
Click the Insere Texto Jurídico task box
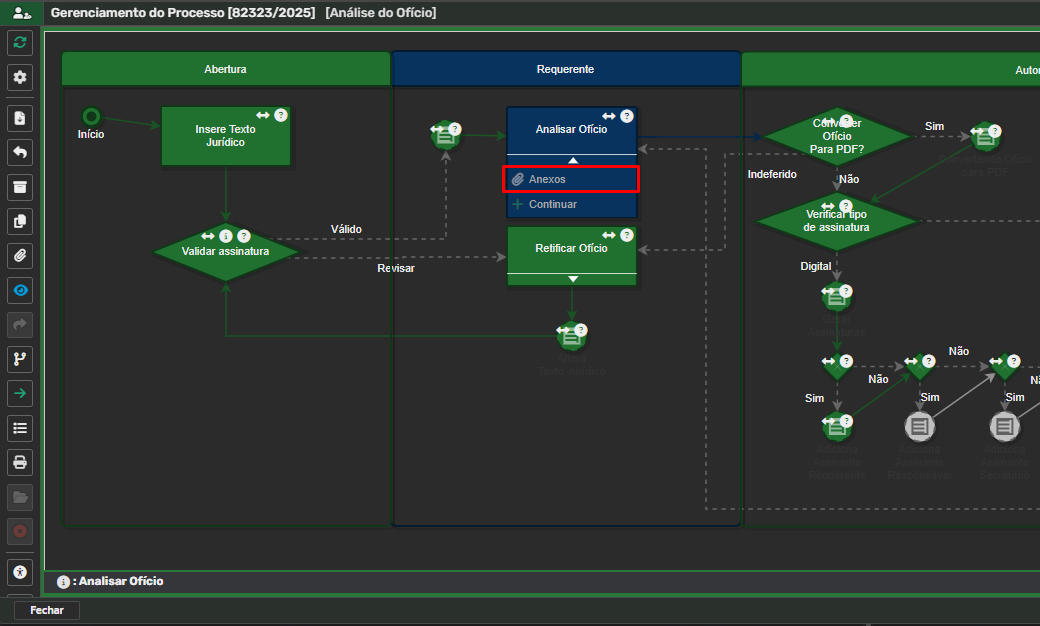226,136
